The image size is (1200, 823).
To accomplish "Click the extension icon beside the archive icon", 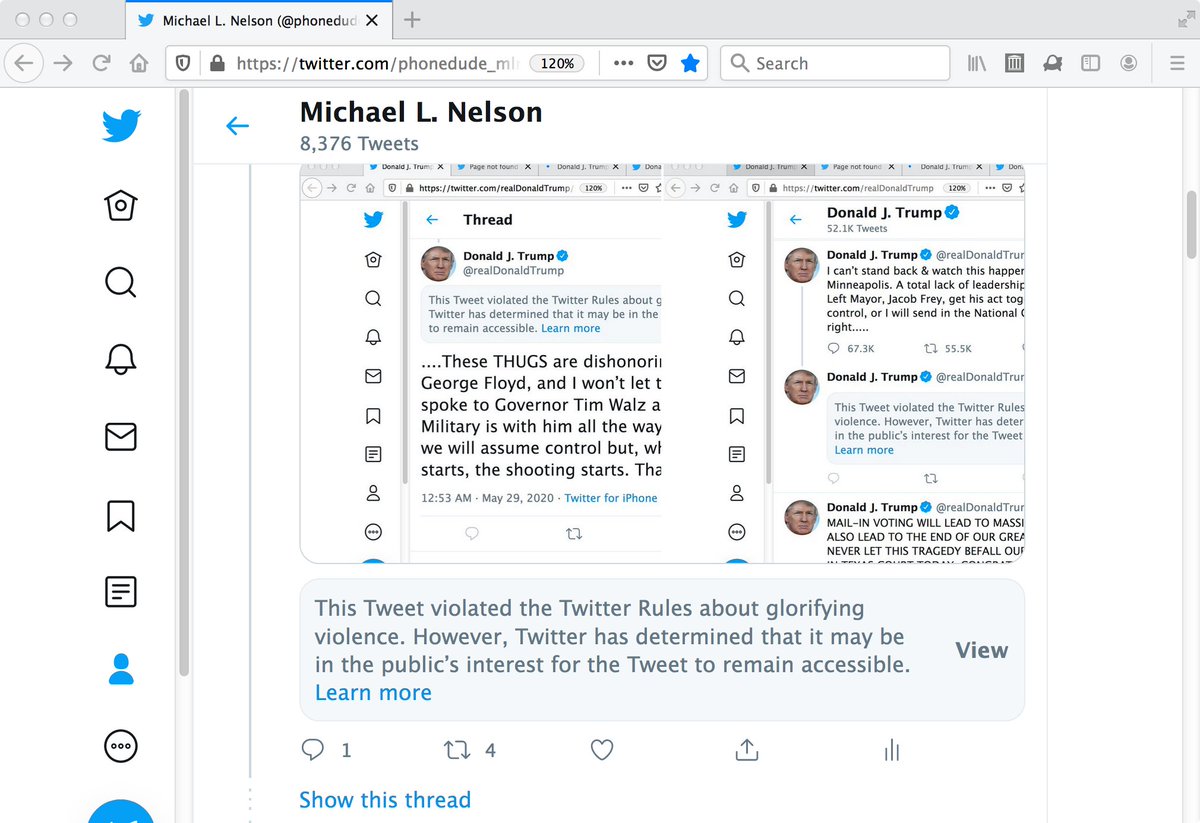I will (1052, 63).
